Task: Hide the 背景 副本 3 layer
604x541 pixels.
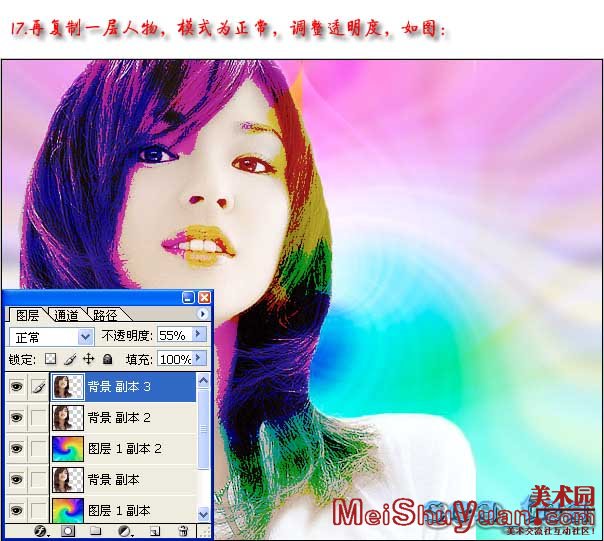Action: click(17, 386)
